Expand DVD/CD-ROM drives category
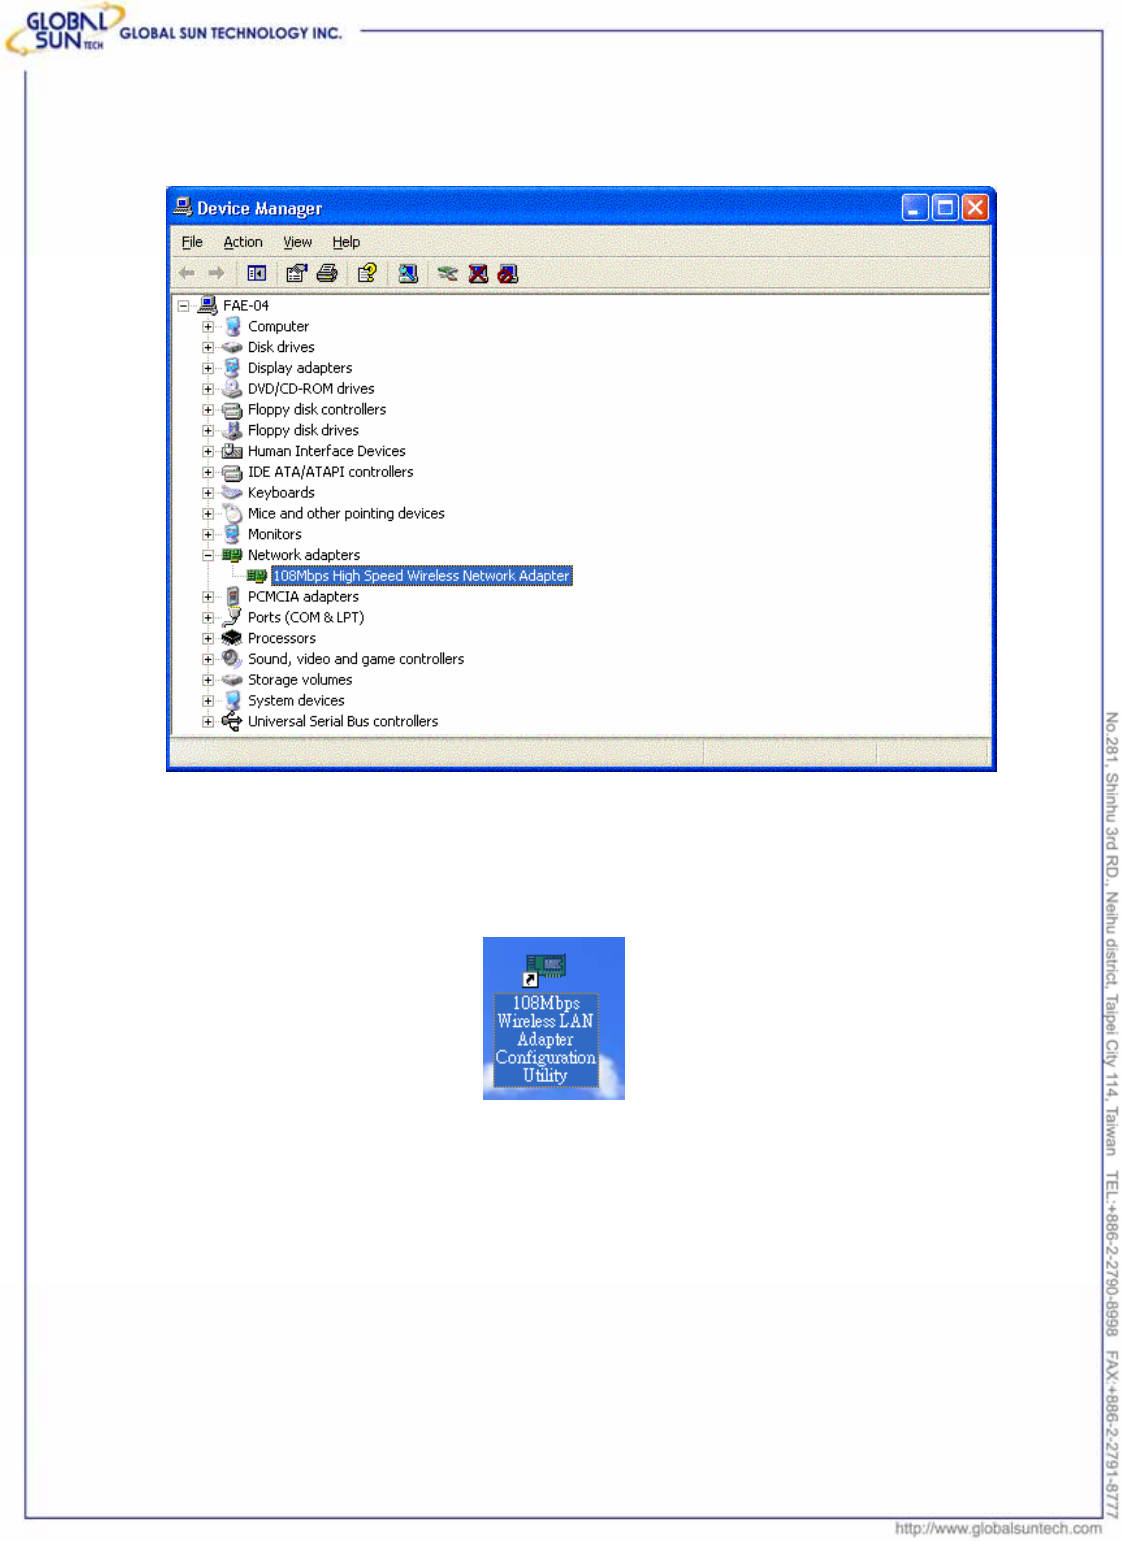 [208, 389]
